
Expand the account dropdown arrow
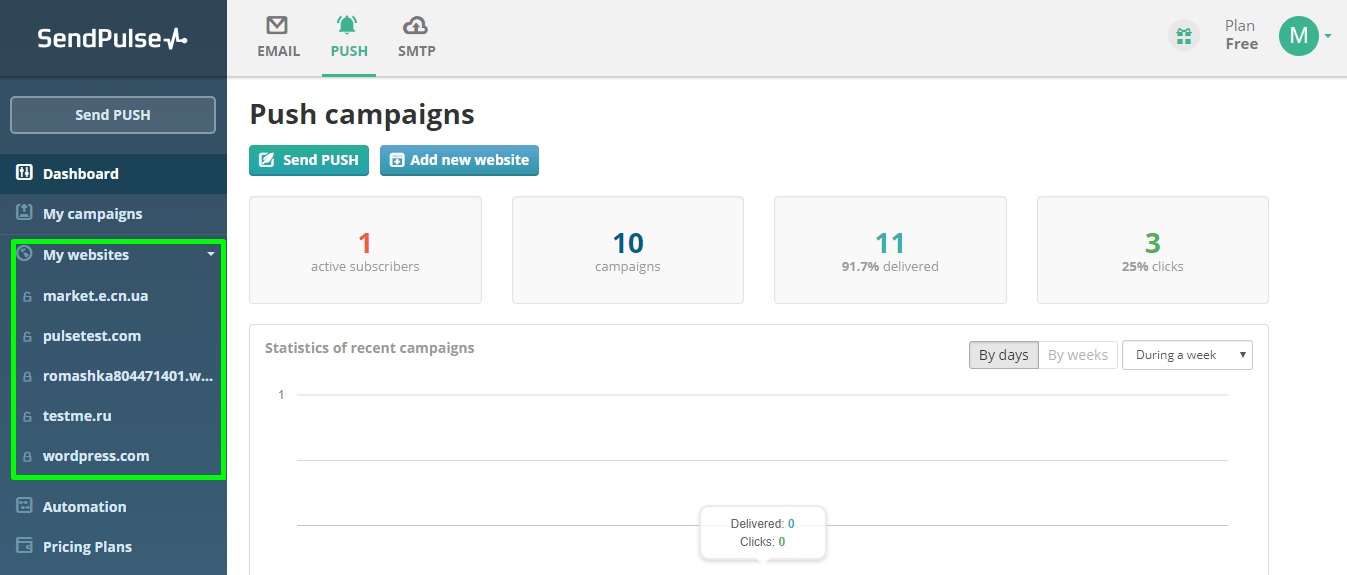tap(1327, 36)
